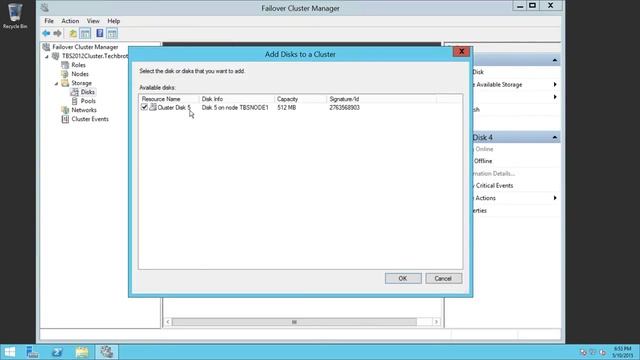Select Disks under Storage

87,92
